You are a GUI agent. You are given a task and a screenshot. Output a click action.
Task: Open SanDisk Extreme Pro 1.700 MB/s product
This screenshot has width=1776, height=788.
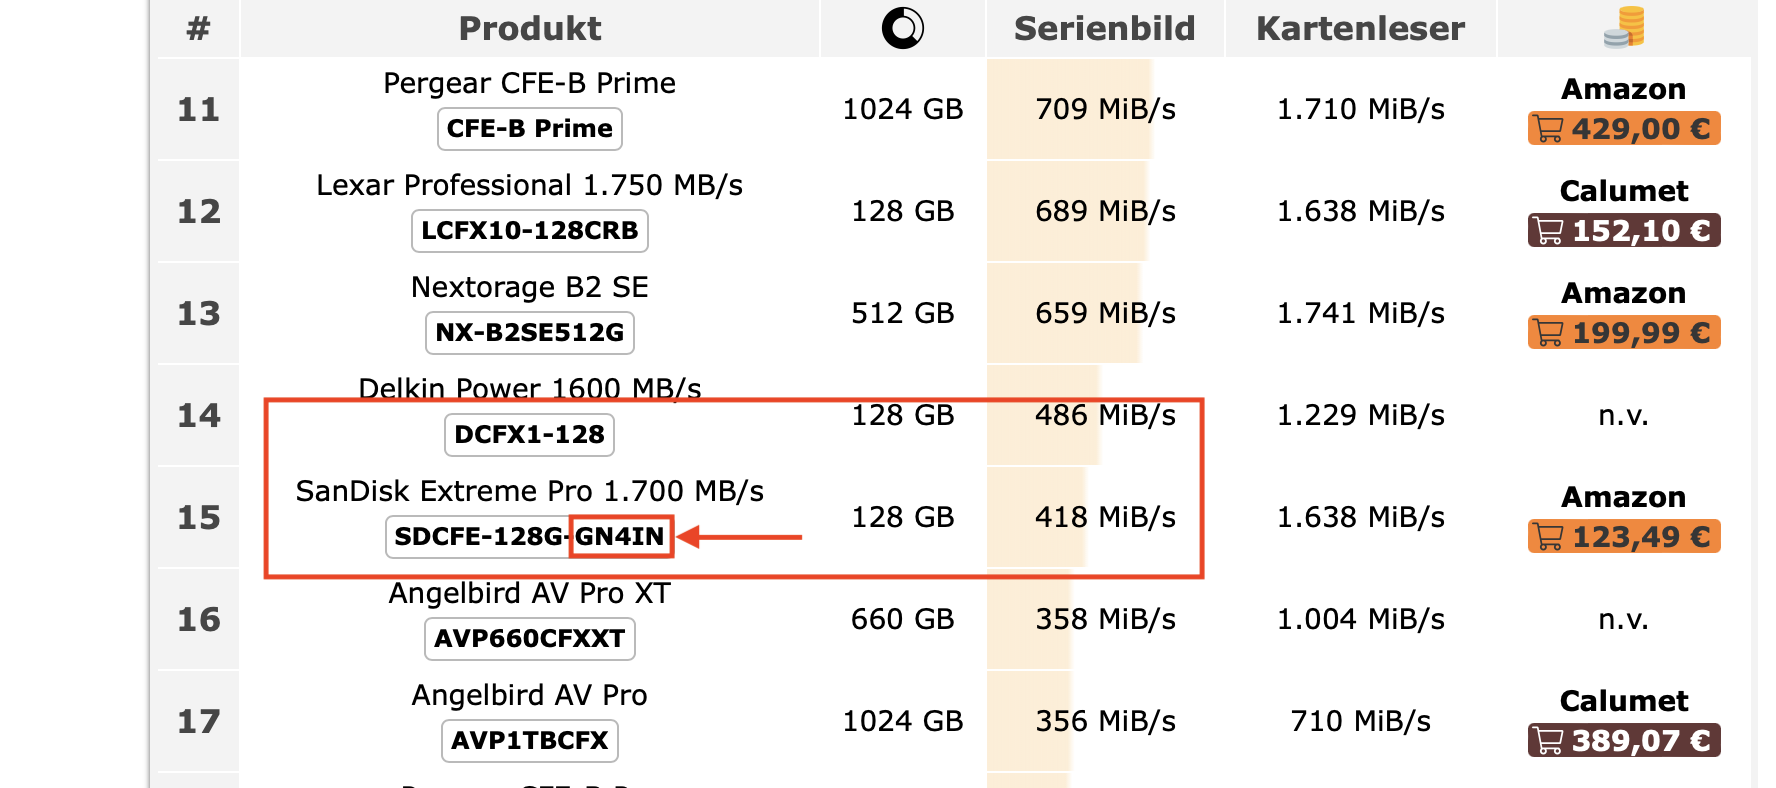tap(530, 491)
